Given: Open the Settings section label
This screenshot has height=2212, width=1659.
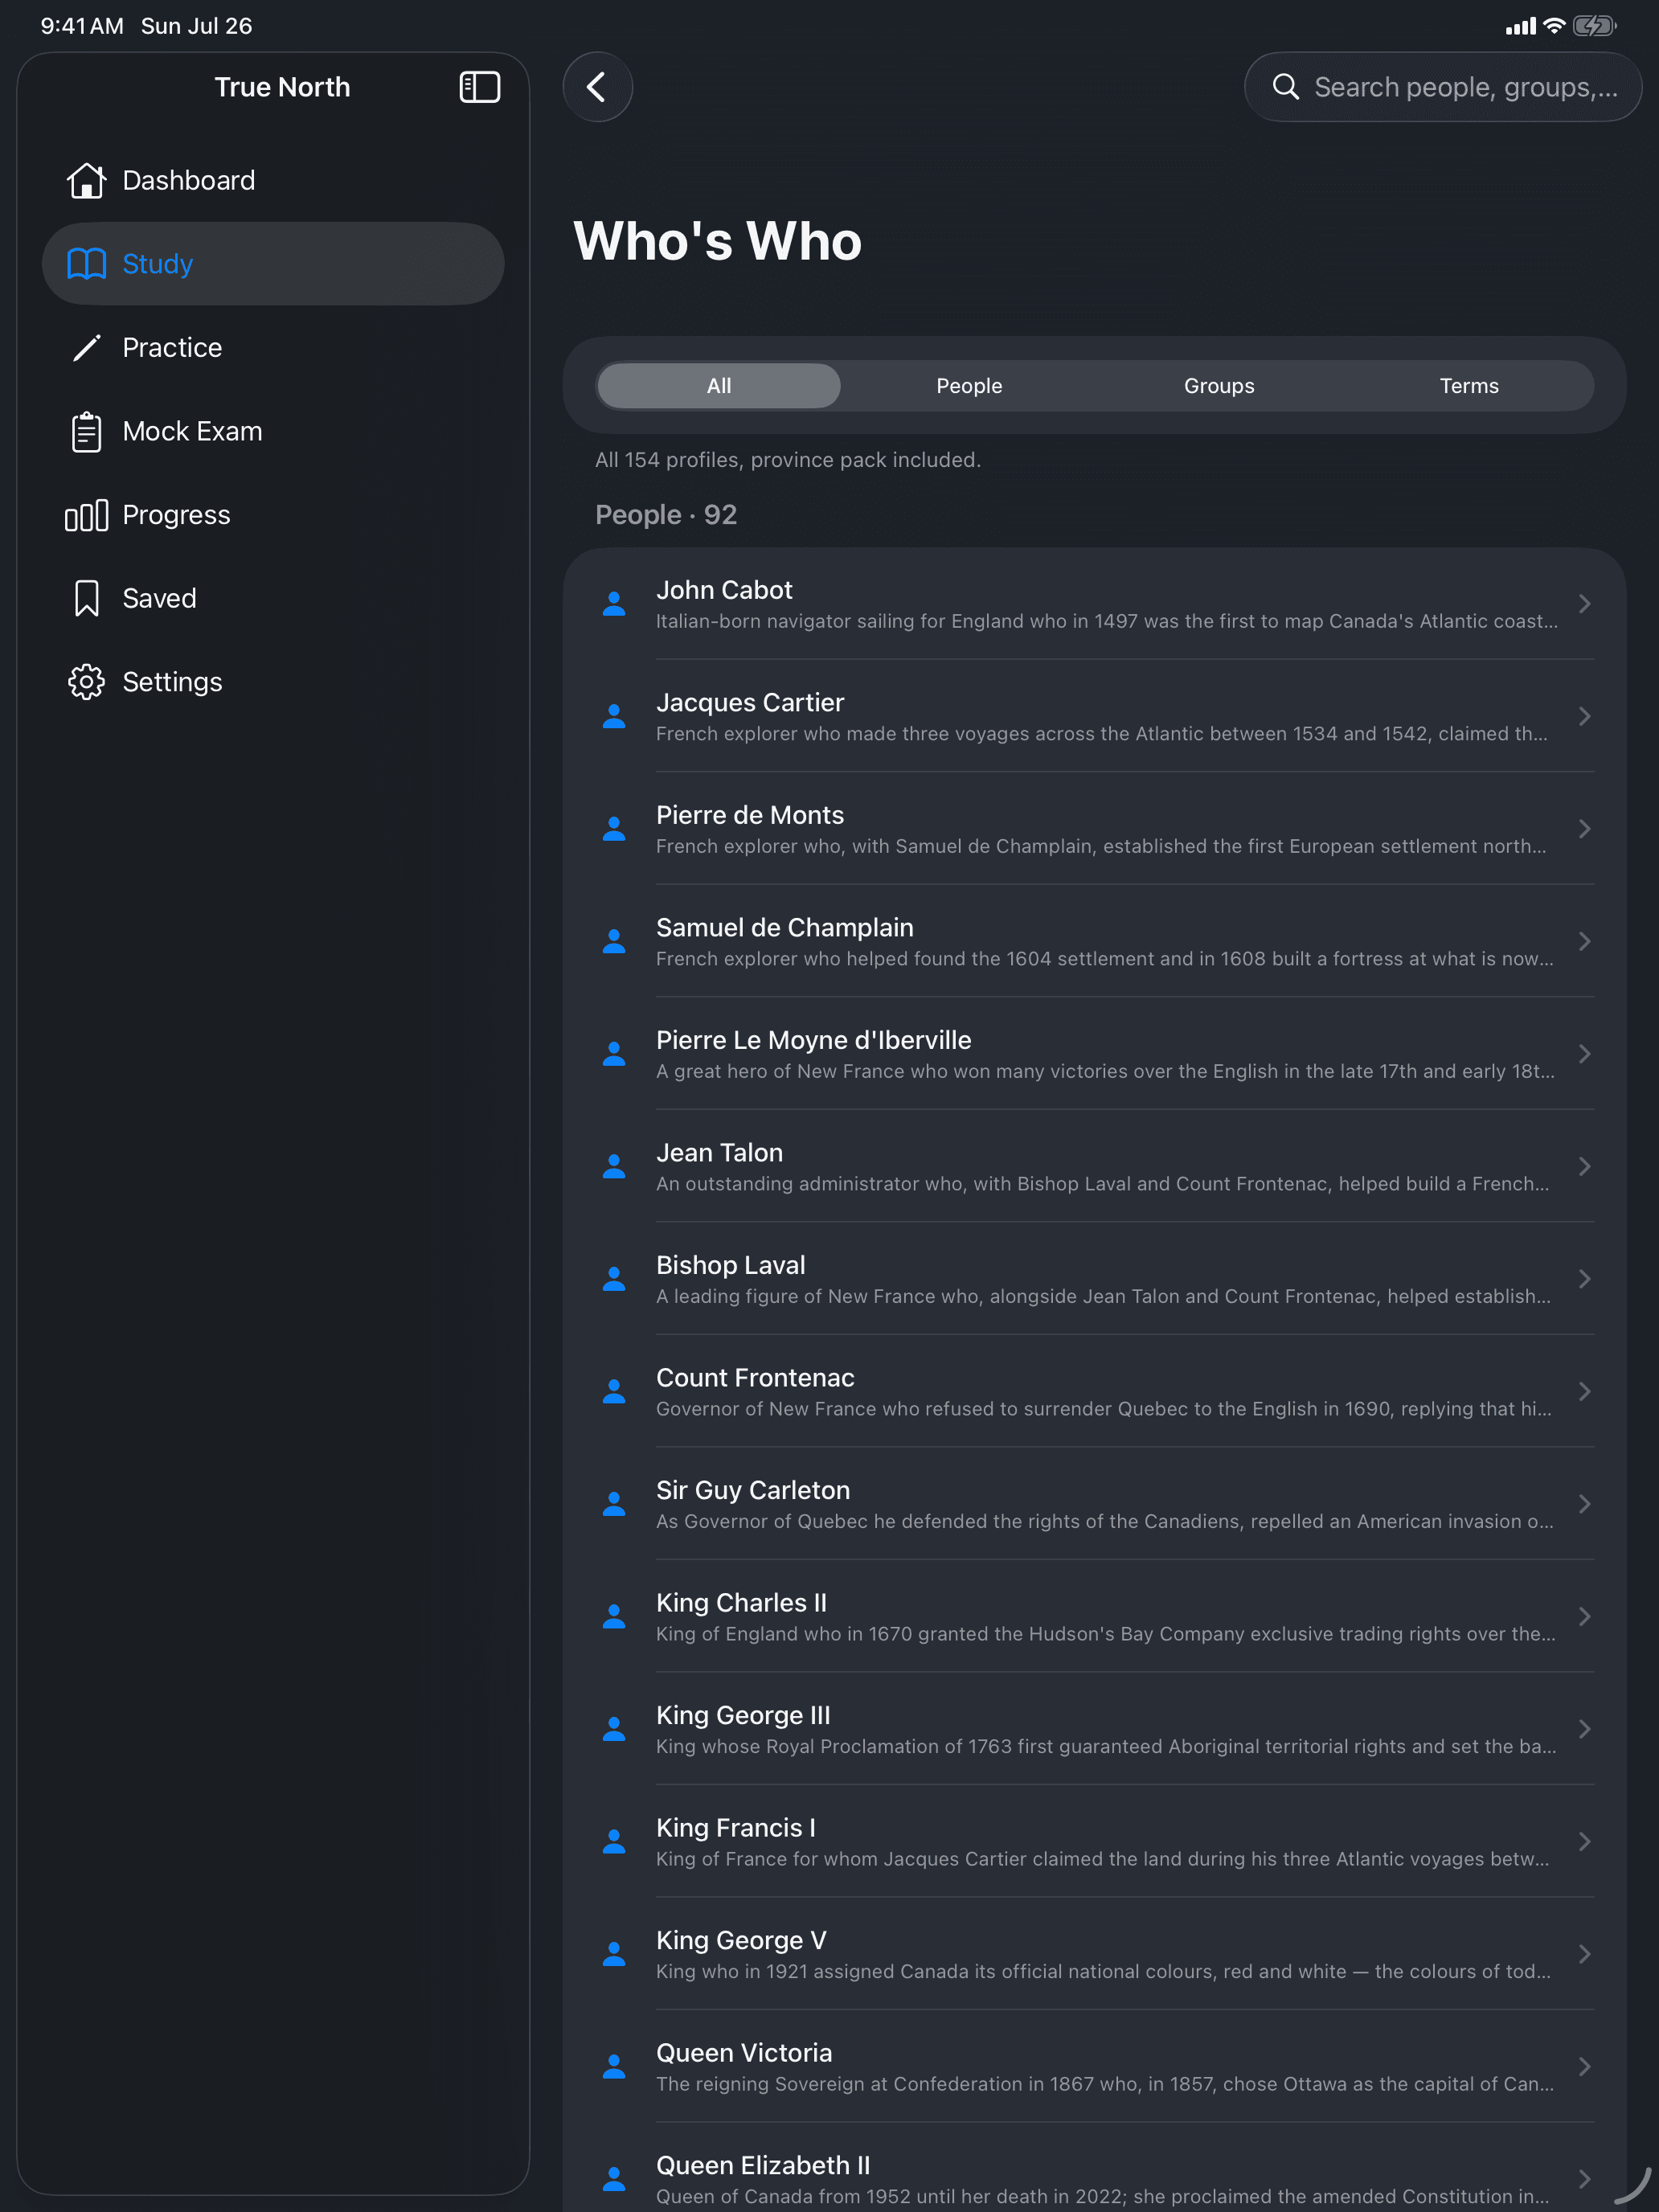Looking at the screenshot, I should pos(172,682).
